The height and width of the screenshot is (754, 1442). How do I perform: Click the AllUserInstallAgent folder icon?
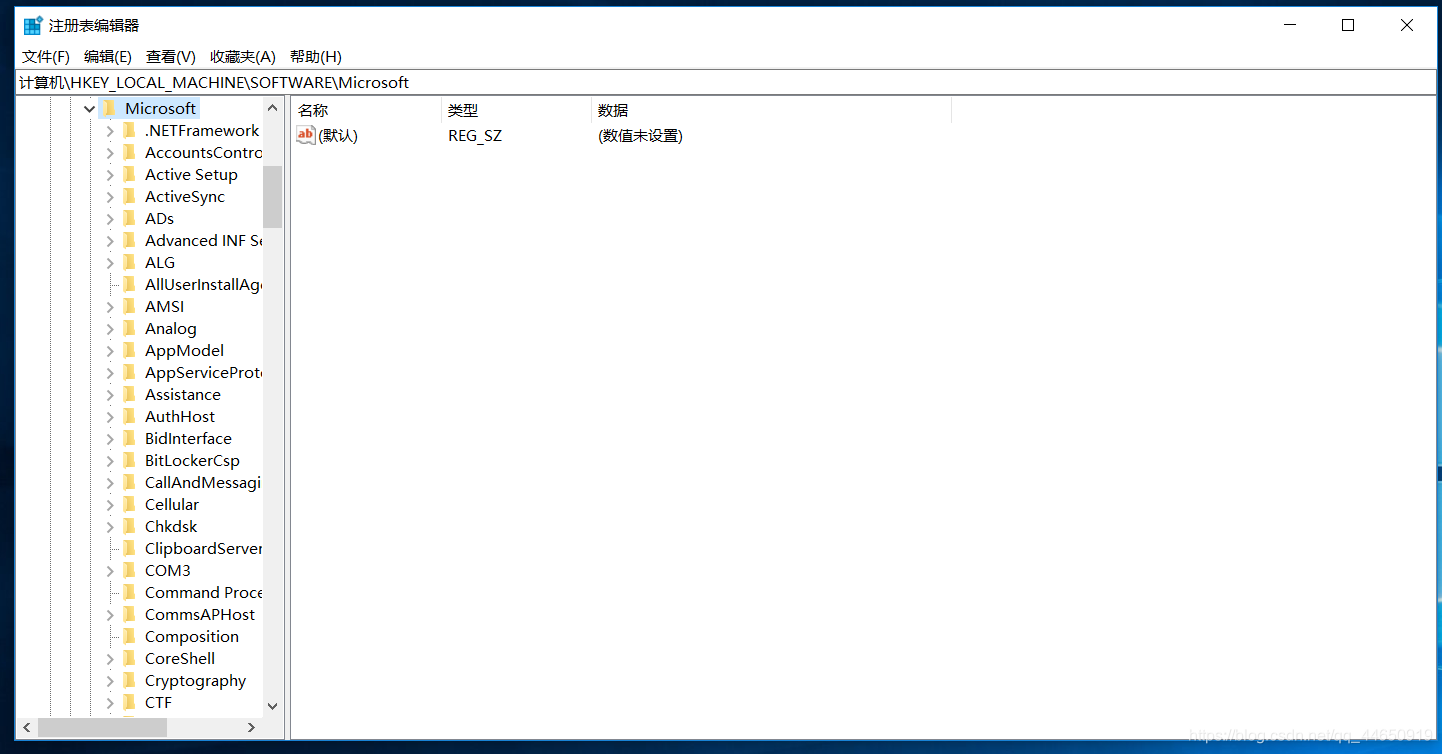[x=129, y=284]
